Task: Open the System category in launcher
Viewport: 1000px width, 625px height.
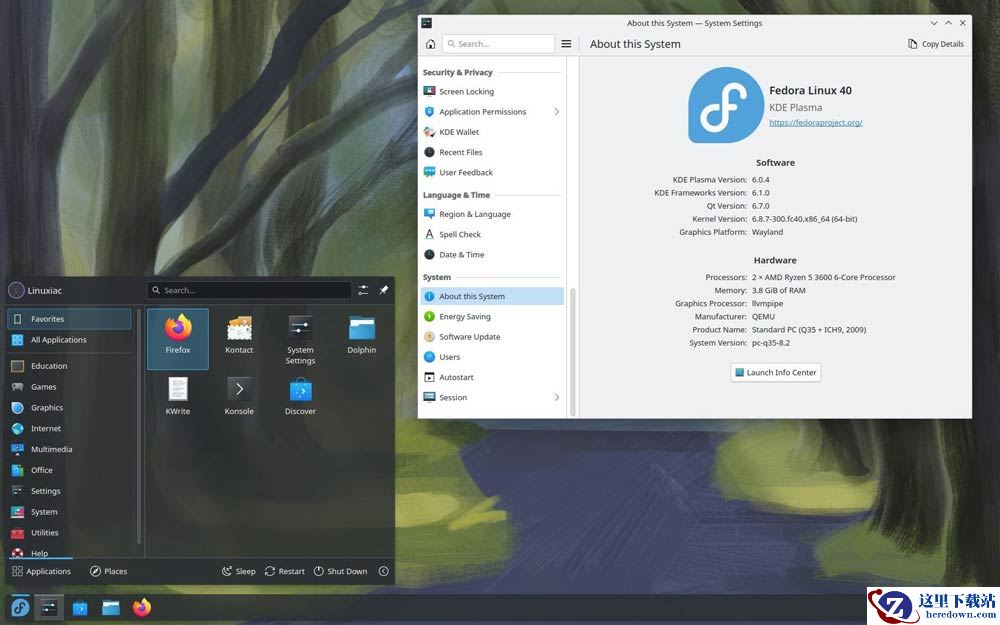Action: pyautogui.click(x=69, y=512)
